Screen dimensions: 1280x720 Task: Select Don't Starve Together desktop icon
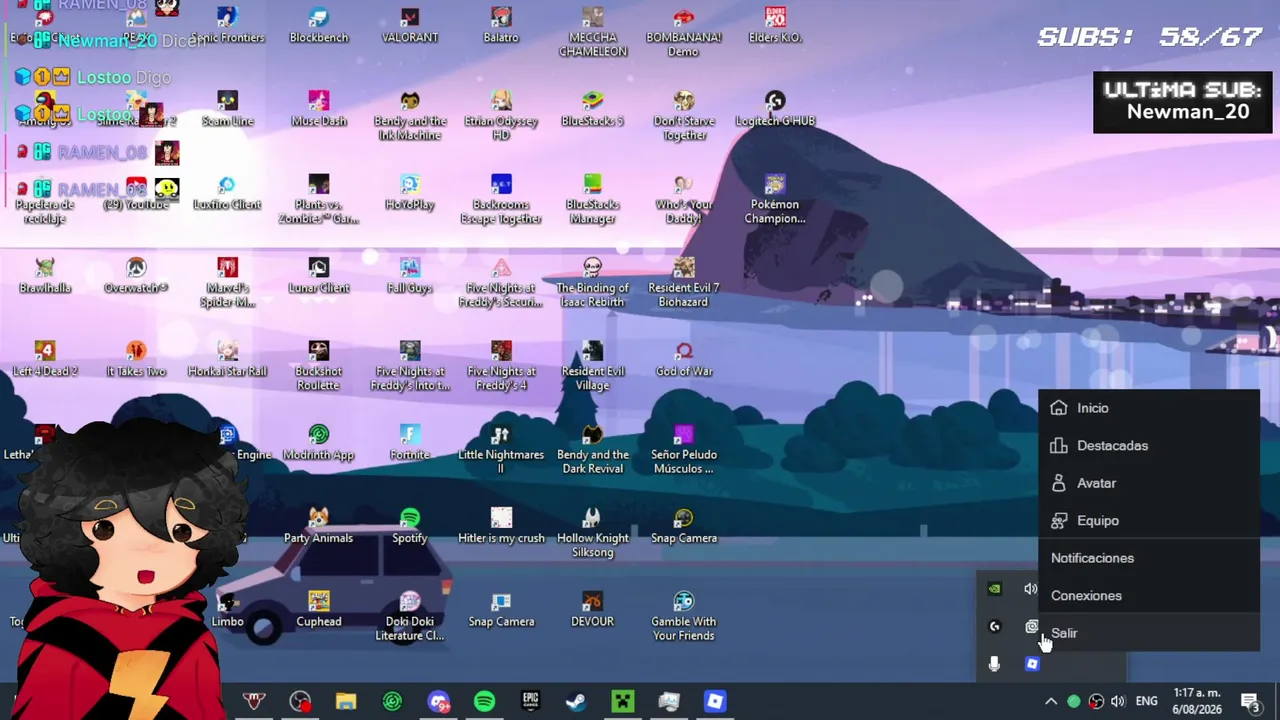click(684, 116)
